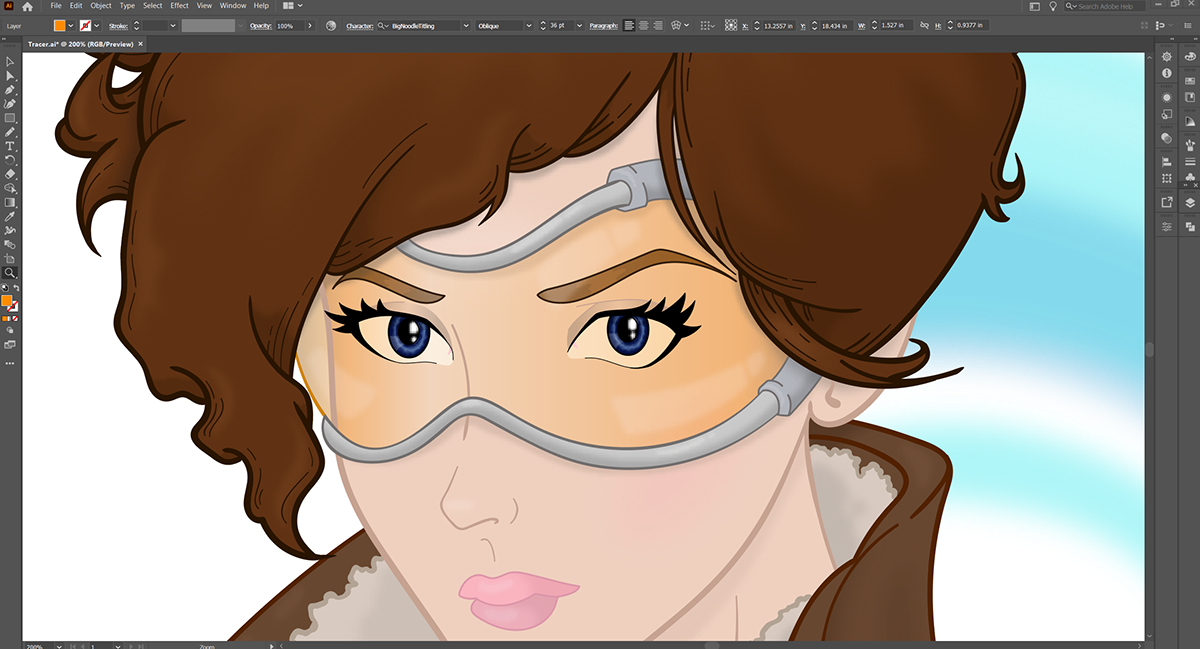Toggle align text left
Screen dimensions: 1200x649
click(x=629, y=25)
